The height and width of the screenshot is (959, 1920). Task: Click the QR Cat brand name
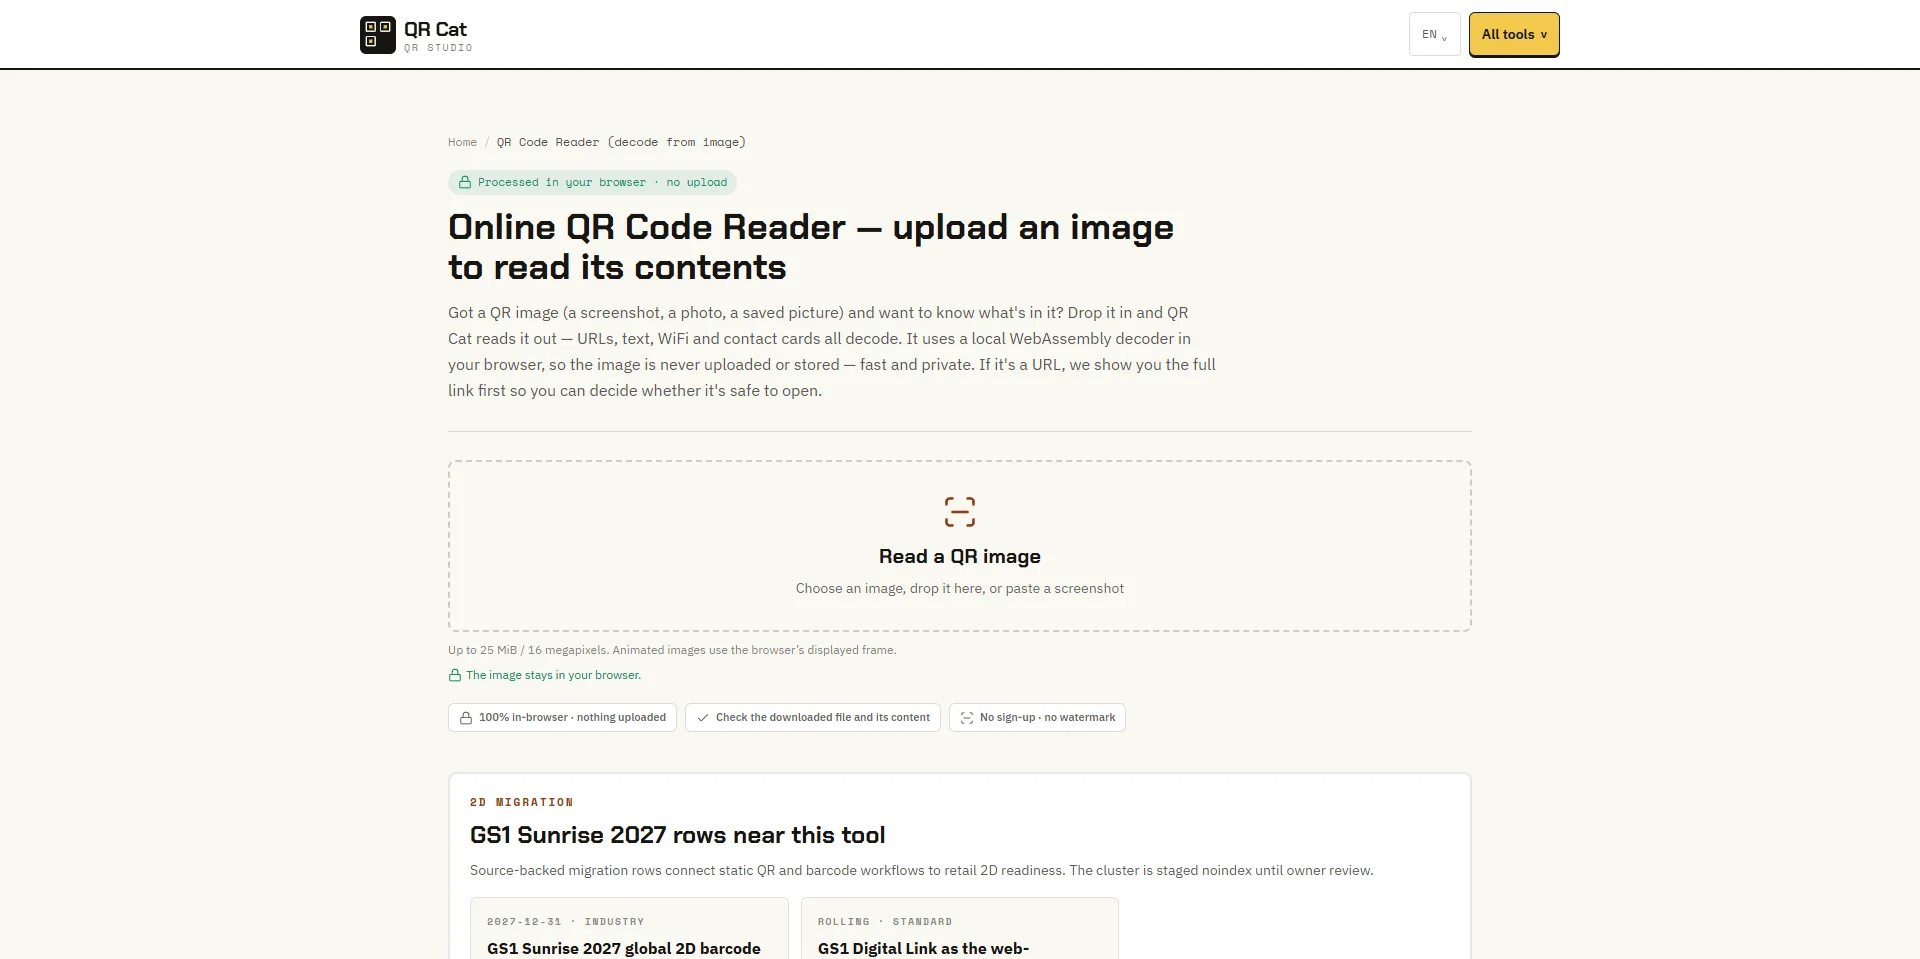435,29
